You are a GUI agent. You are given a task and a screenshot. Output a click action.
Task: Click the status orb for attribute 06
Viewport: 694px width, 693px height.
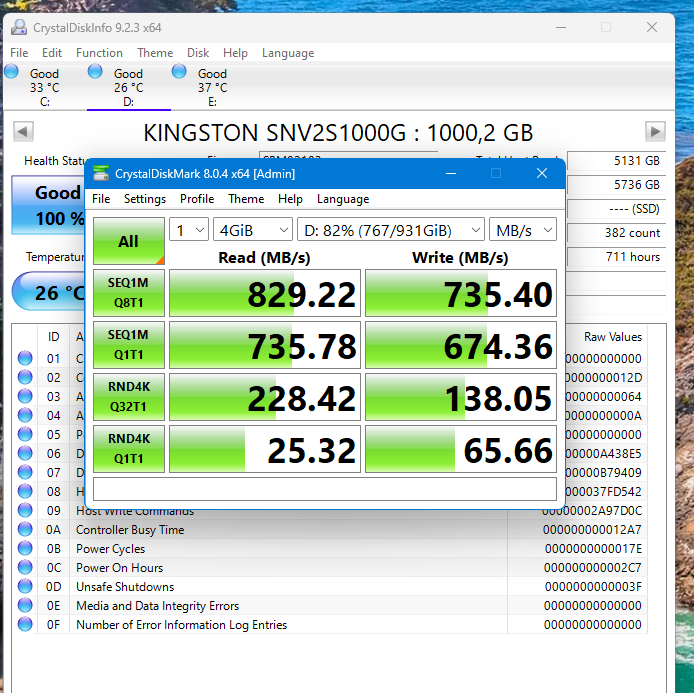(x=25, y=453)
